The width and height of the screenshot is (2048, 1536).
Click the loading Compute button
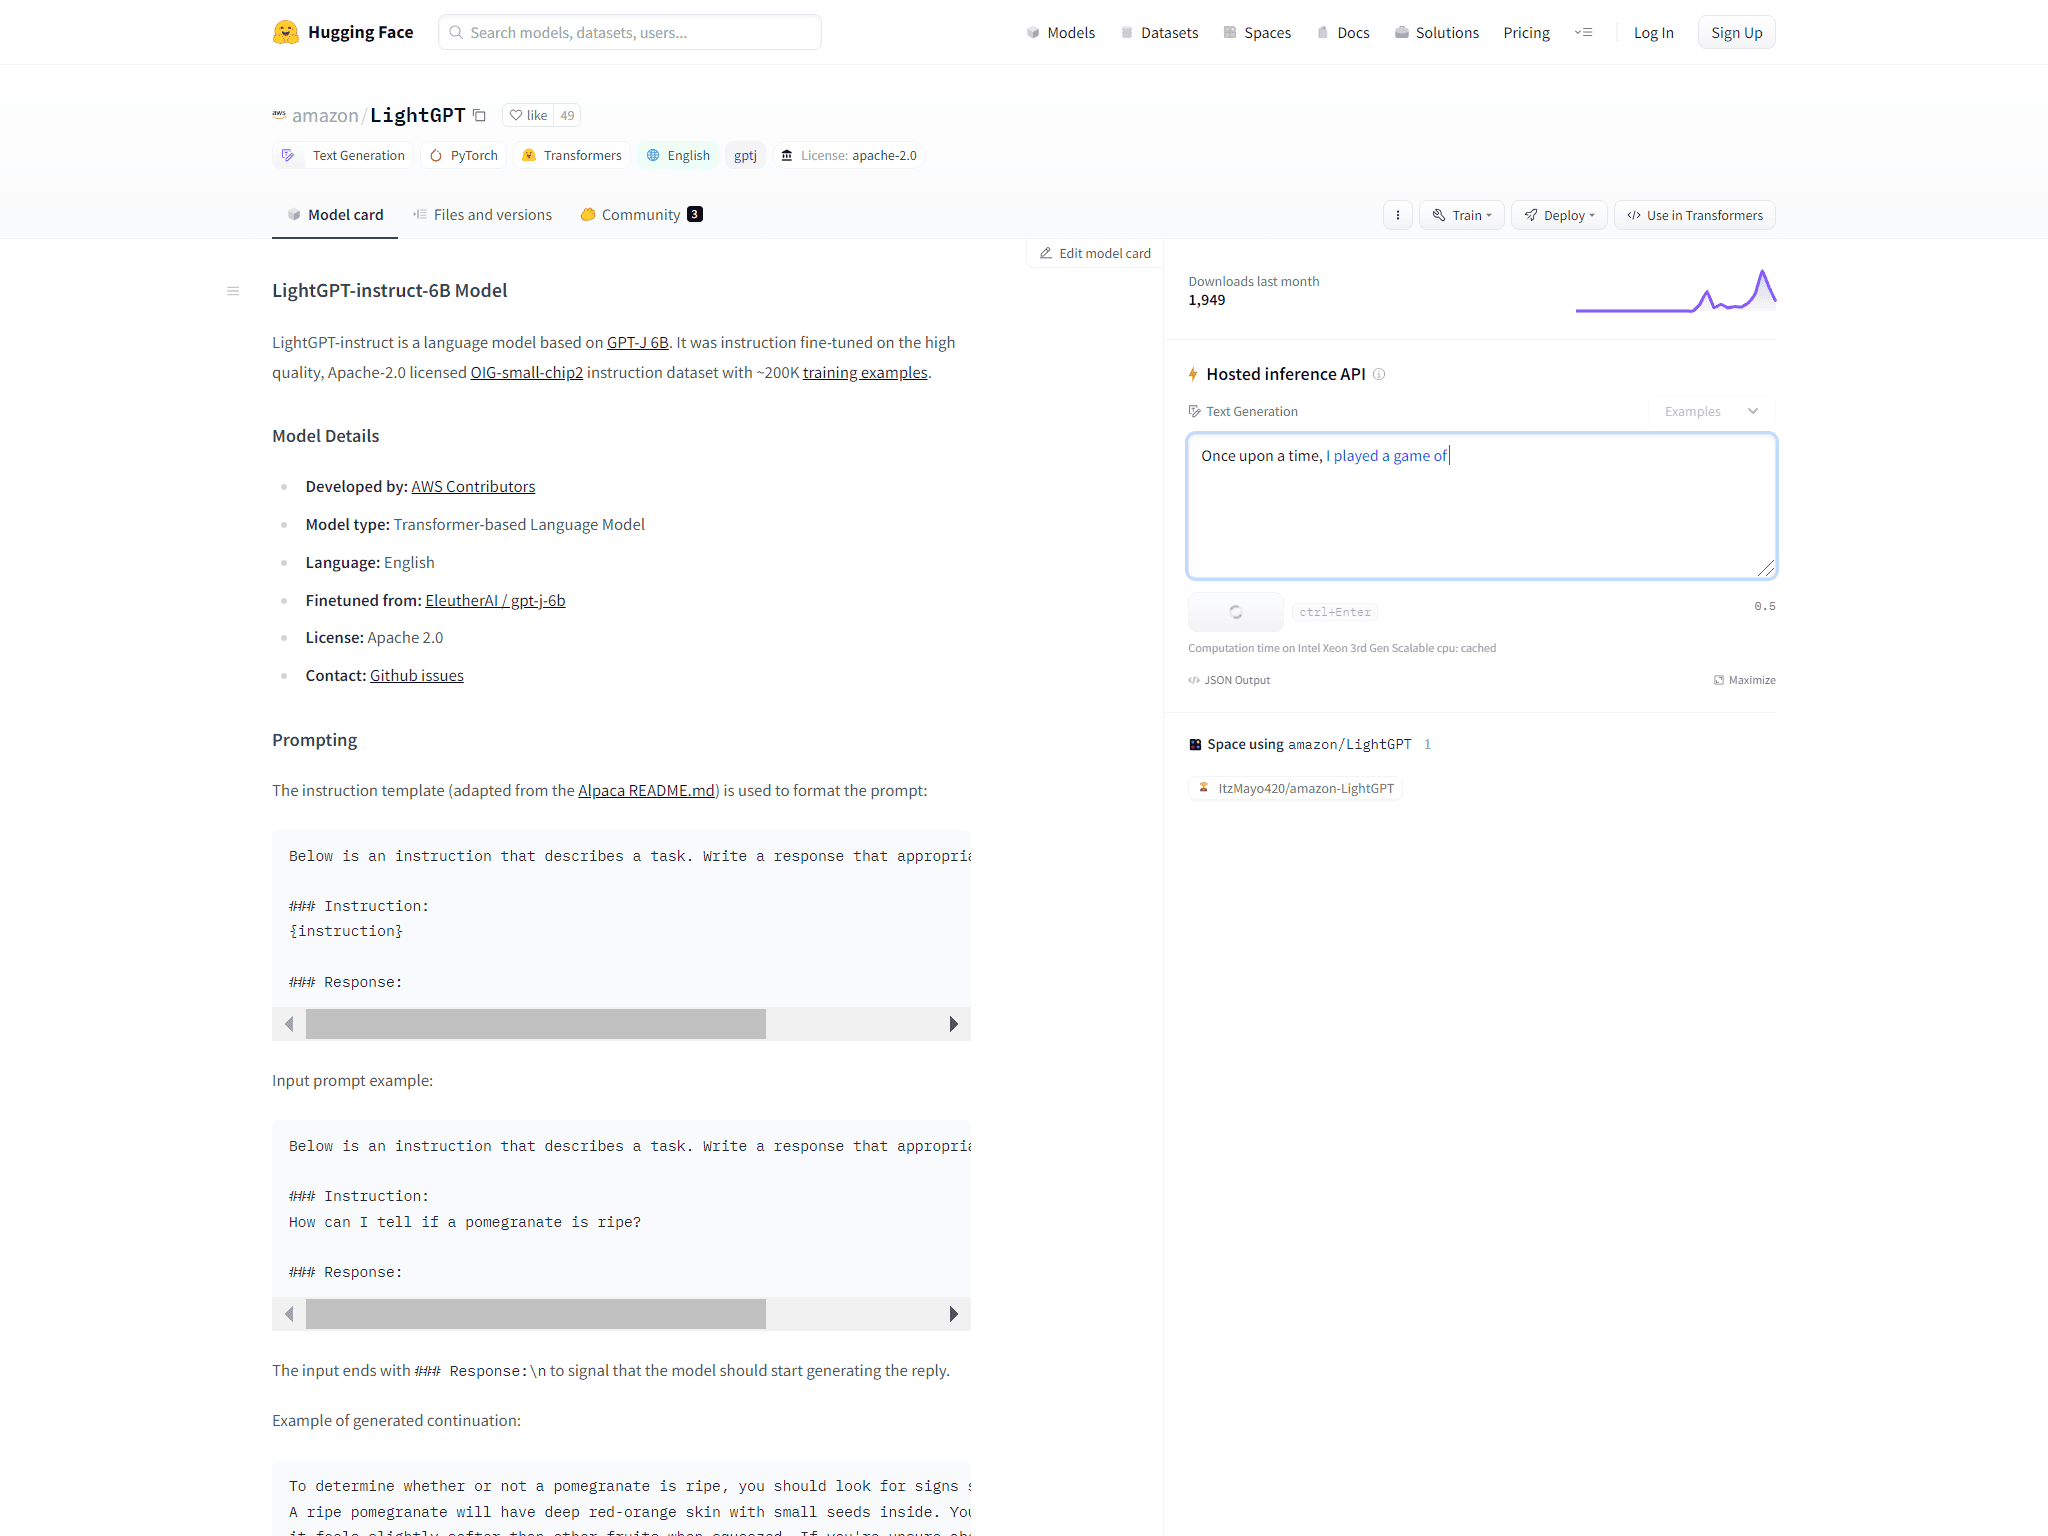tap(1236, 612)
